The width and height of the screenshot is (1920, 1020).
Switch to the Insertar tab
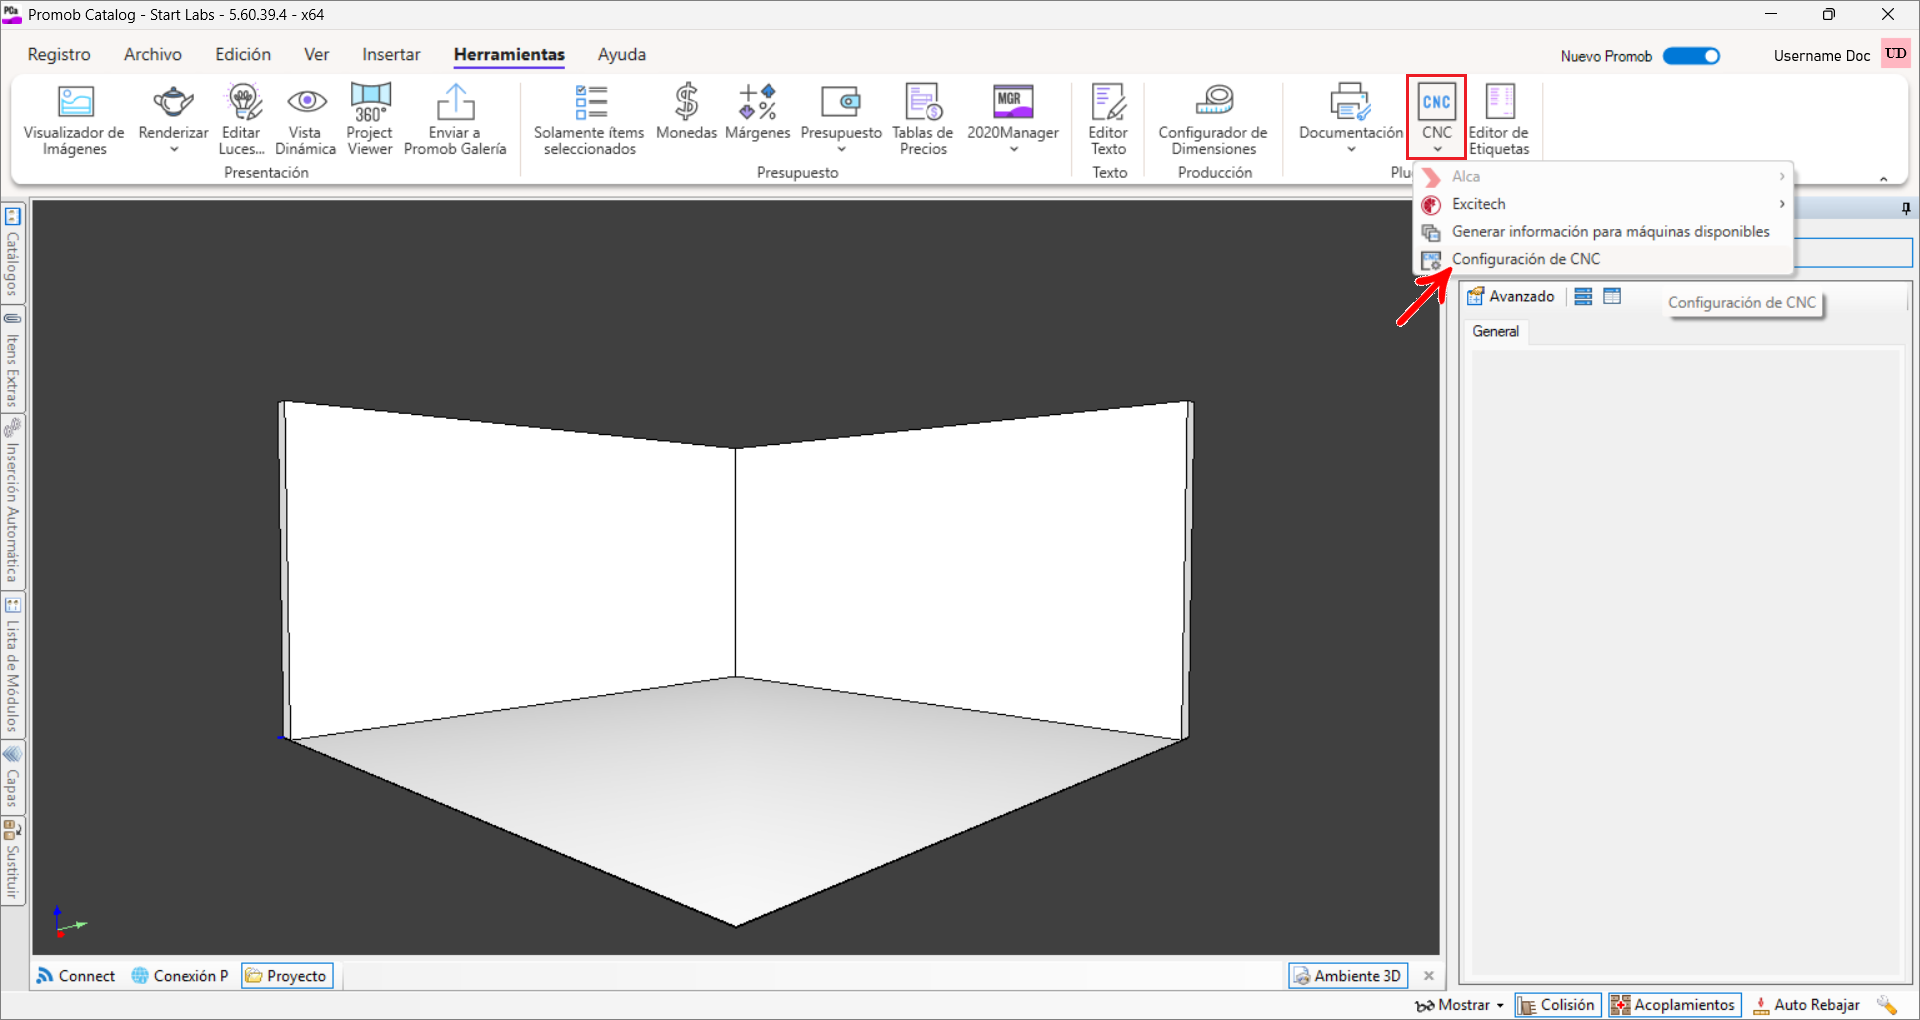coord(391,55)
